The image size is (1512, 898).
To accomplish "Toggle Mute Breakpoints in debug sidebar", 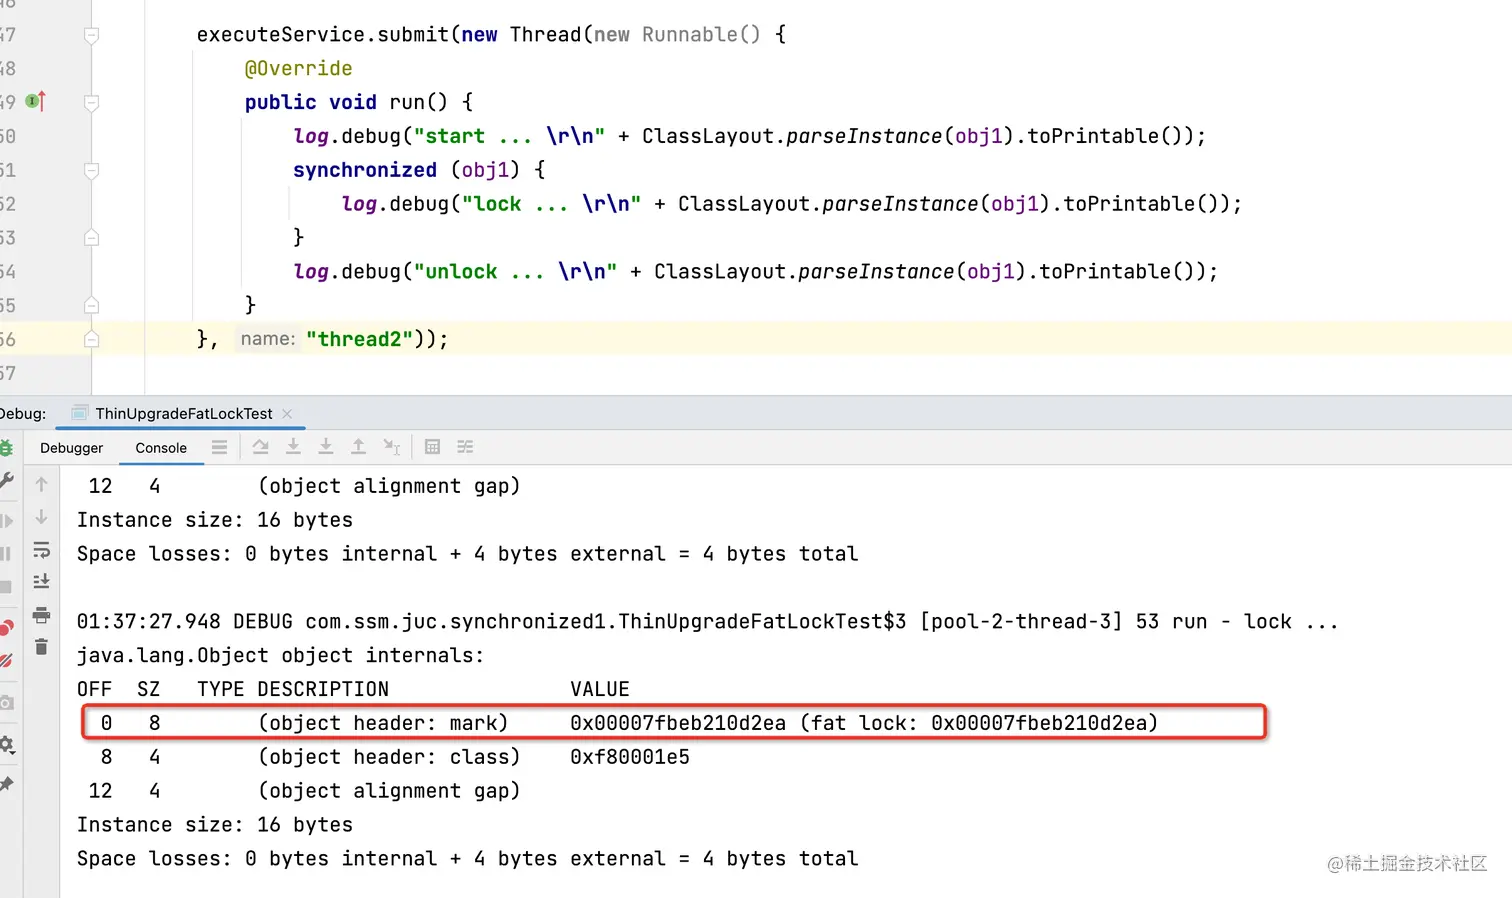I will [6, 660].
